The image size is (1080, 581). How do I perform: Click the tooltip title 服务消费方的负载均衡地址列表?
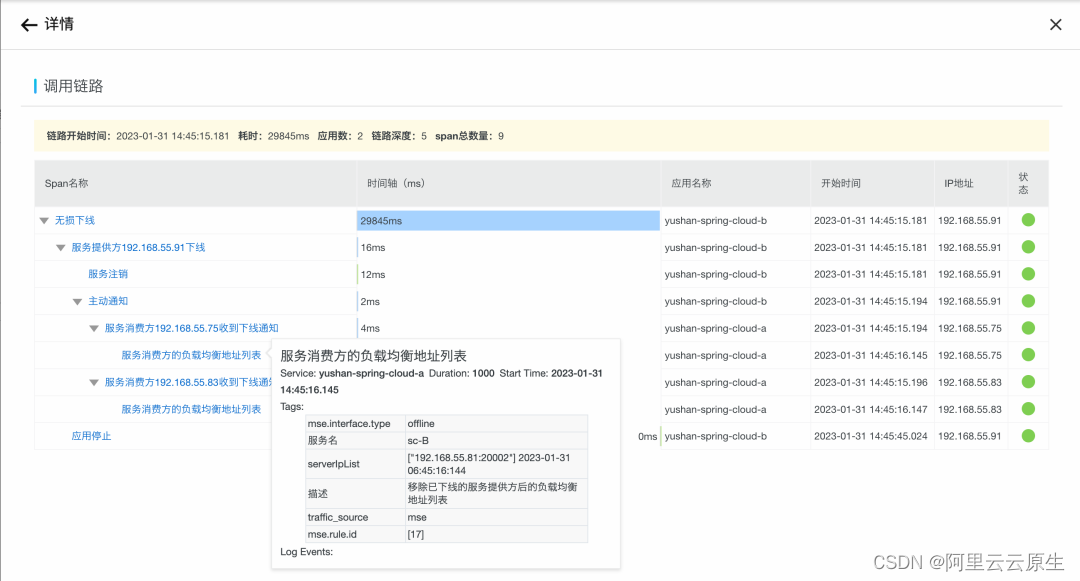click(x=373, y=356)
